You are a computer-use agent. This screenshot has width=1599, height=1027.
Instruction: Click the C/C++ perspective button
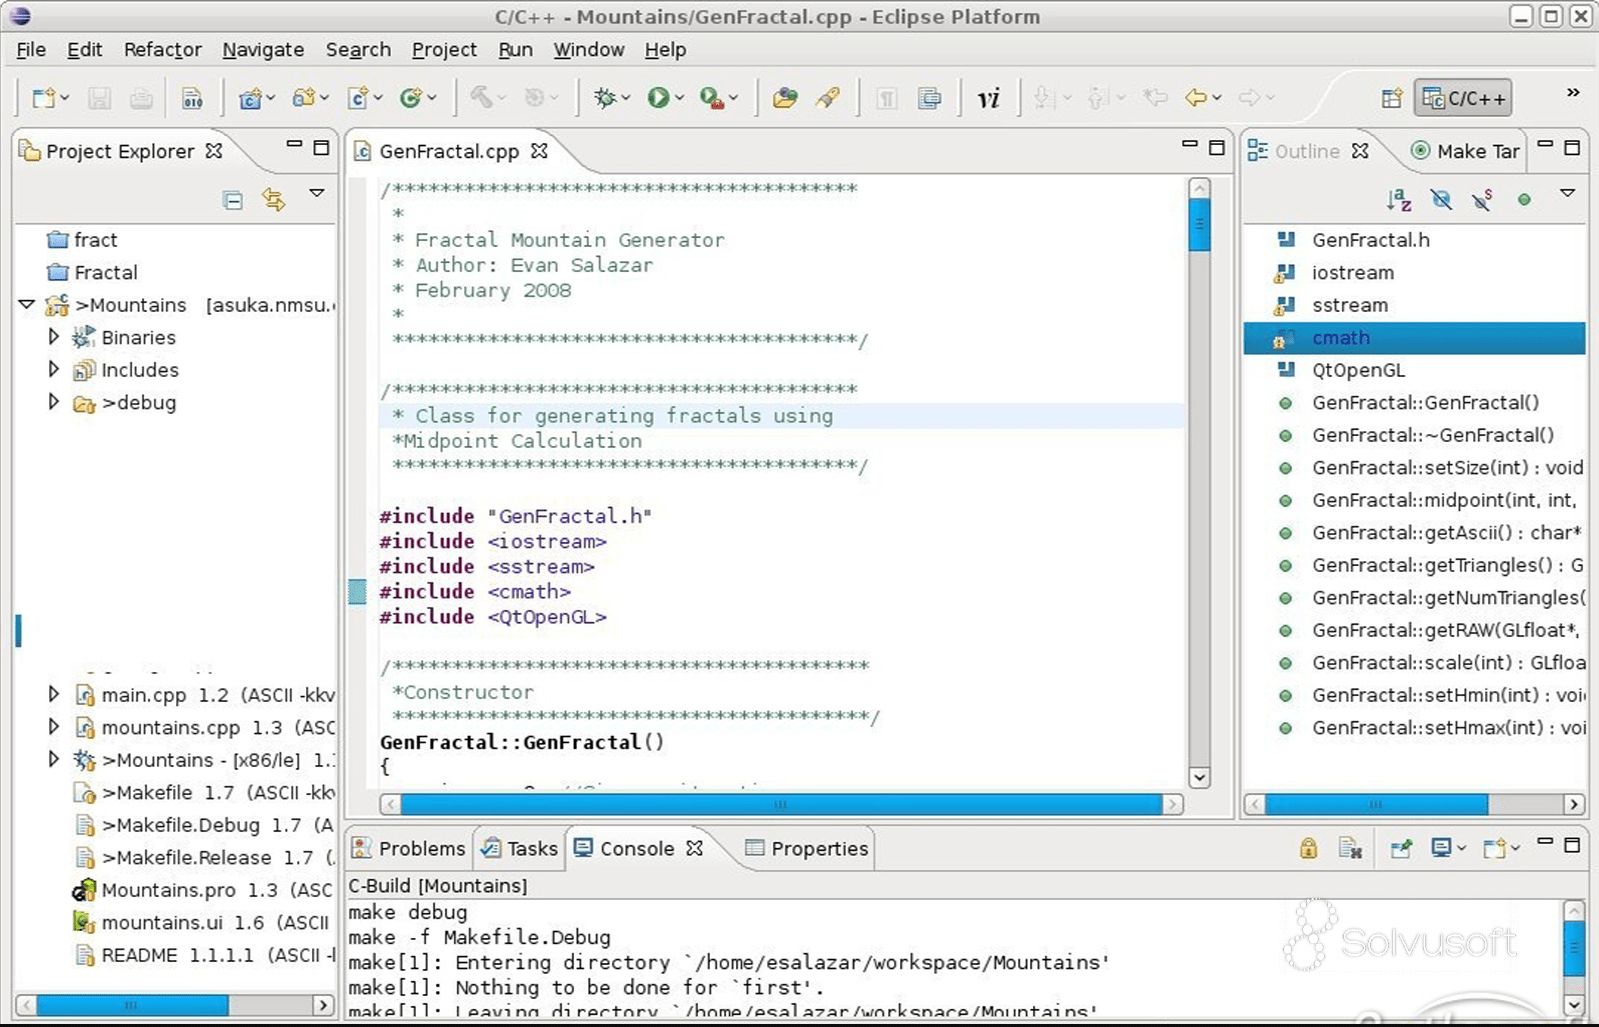click(x=1463, y=98)
